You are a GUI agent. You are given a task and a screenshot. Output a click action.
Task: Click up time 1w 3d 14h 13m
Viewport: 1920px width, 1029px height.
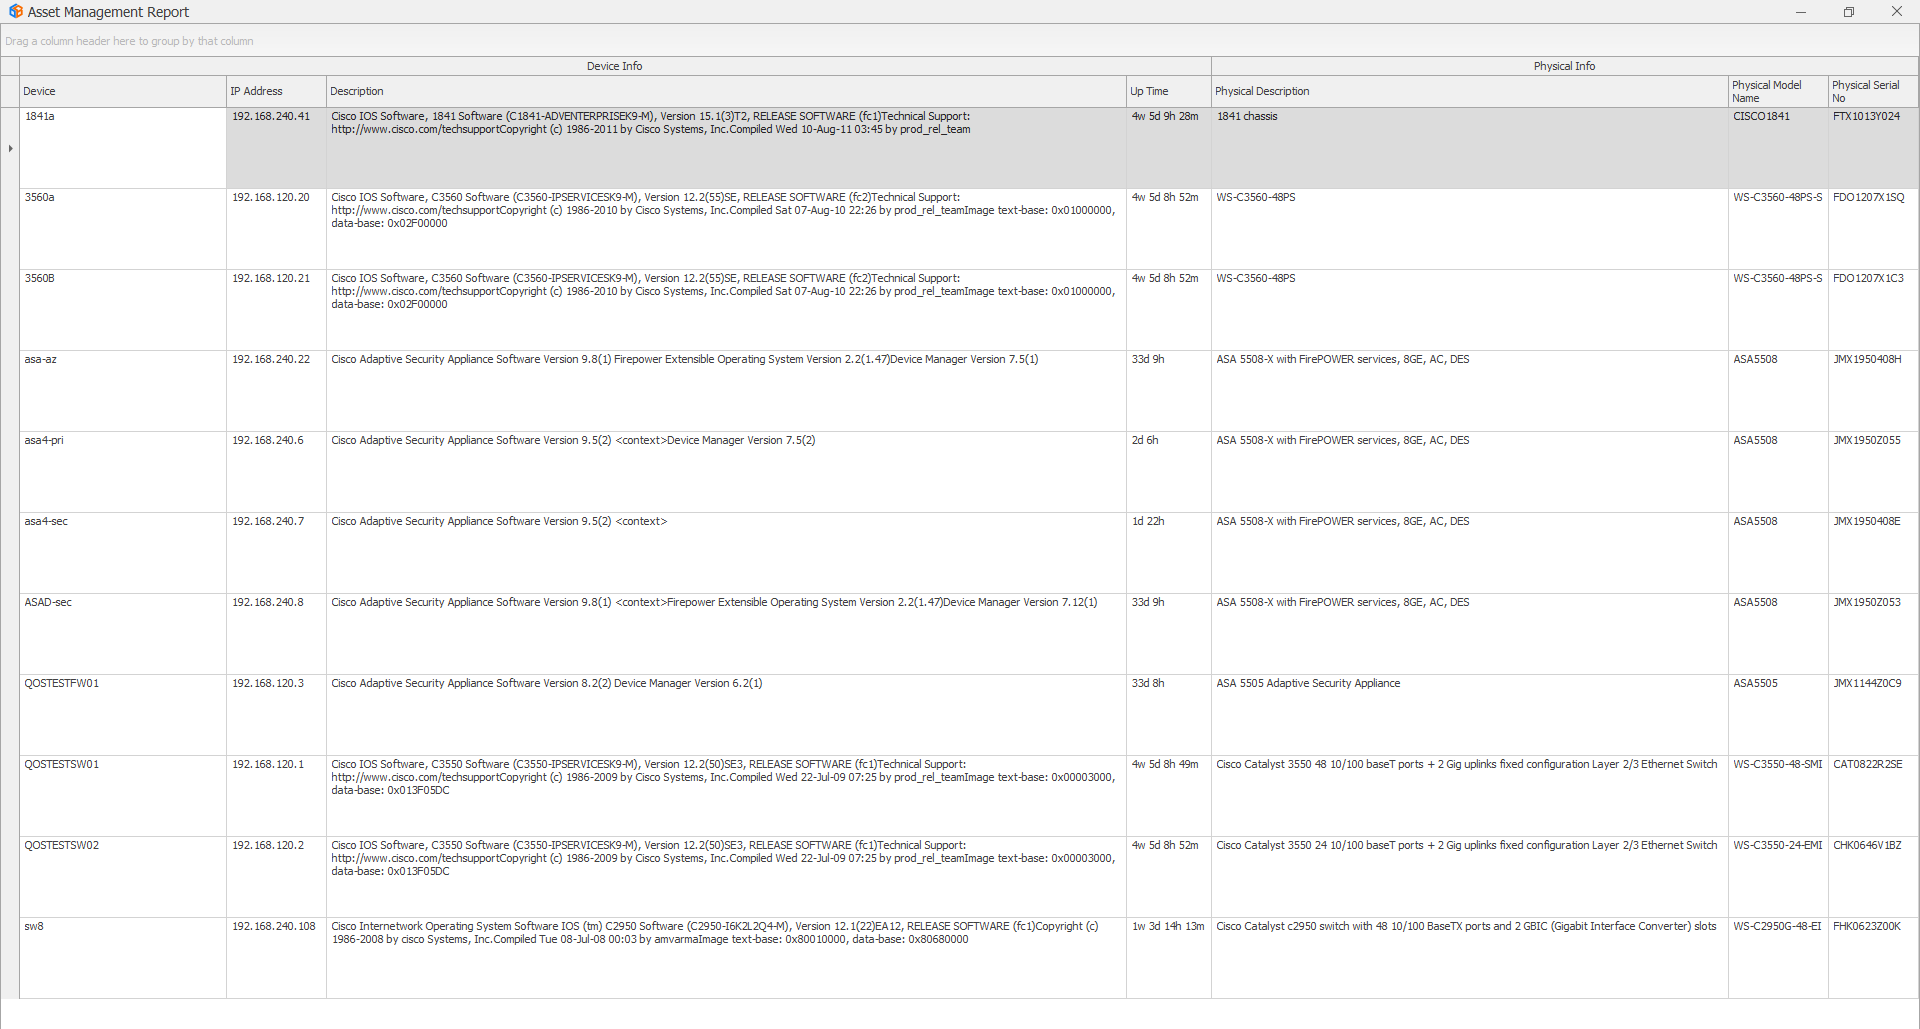pos(1169,958)
